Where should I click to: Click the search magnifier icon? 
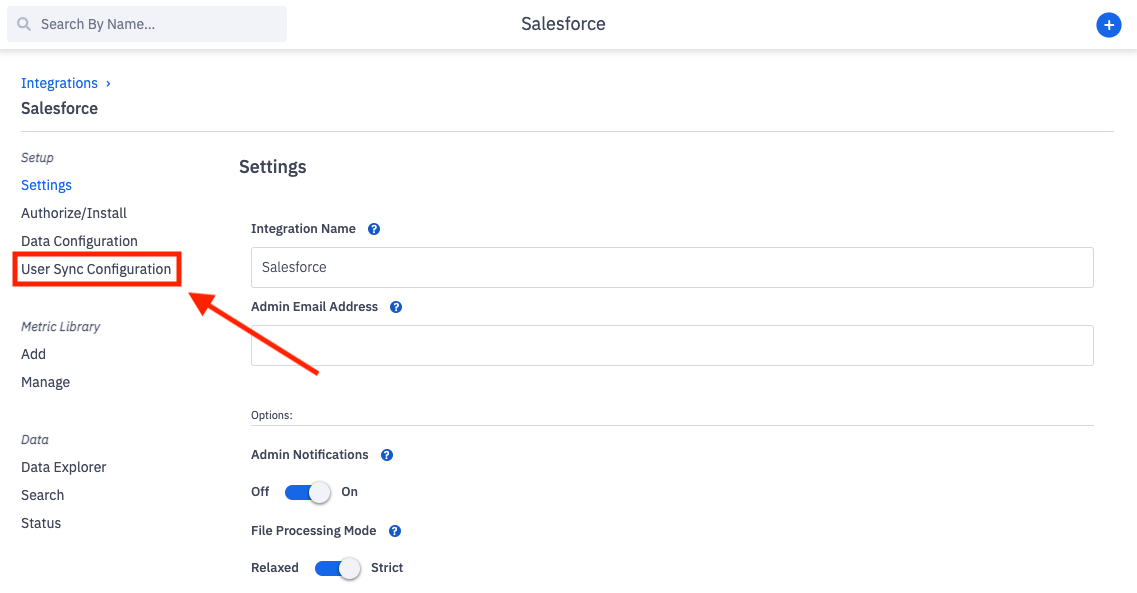[25, 24]
